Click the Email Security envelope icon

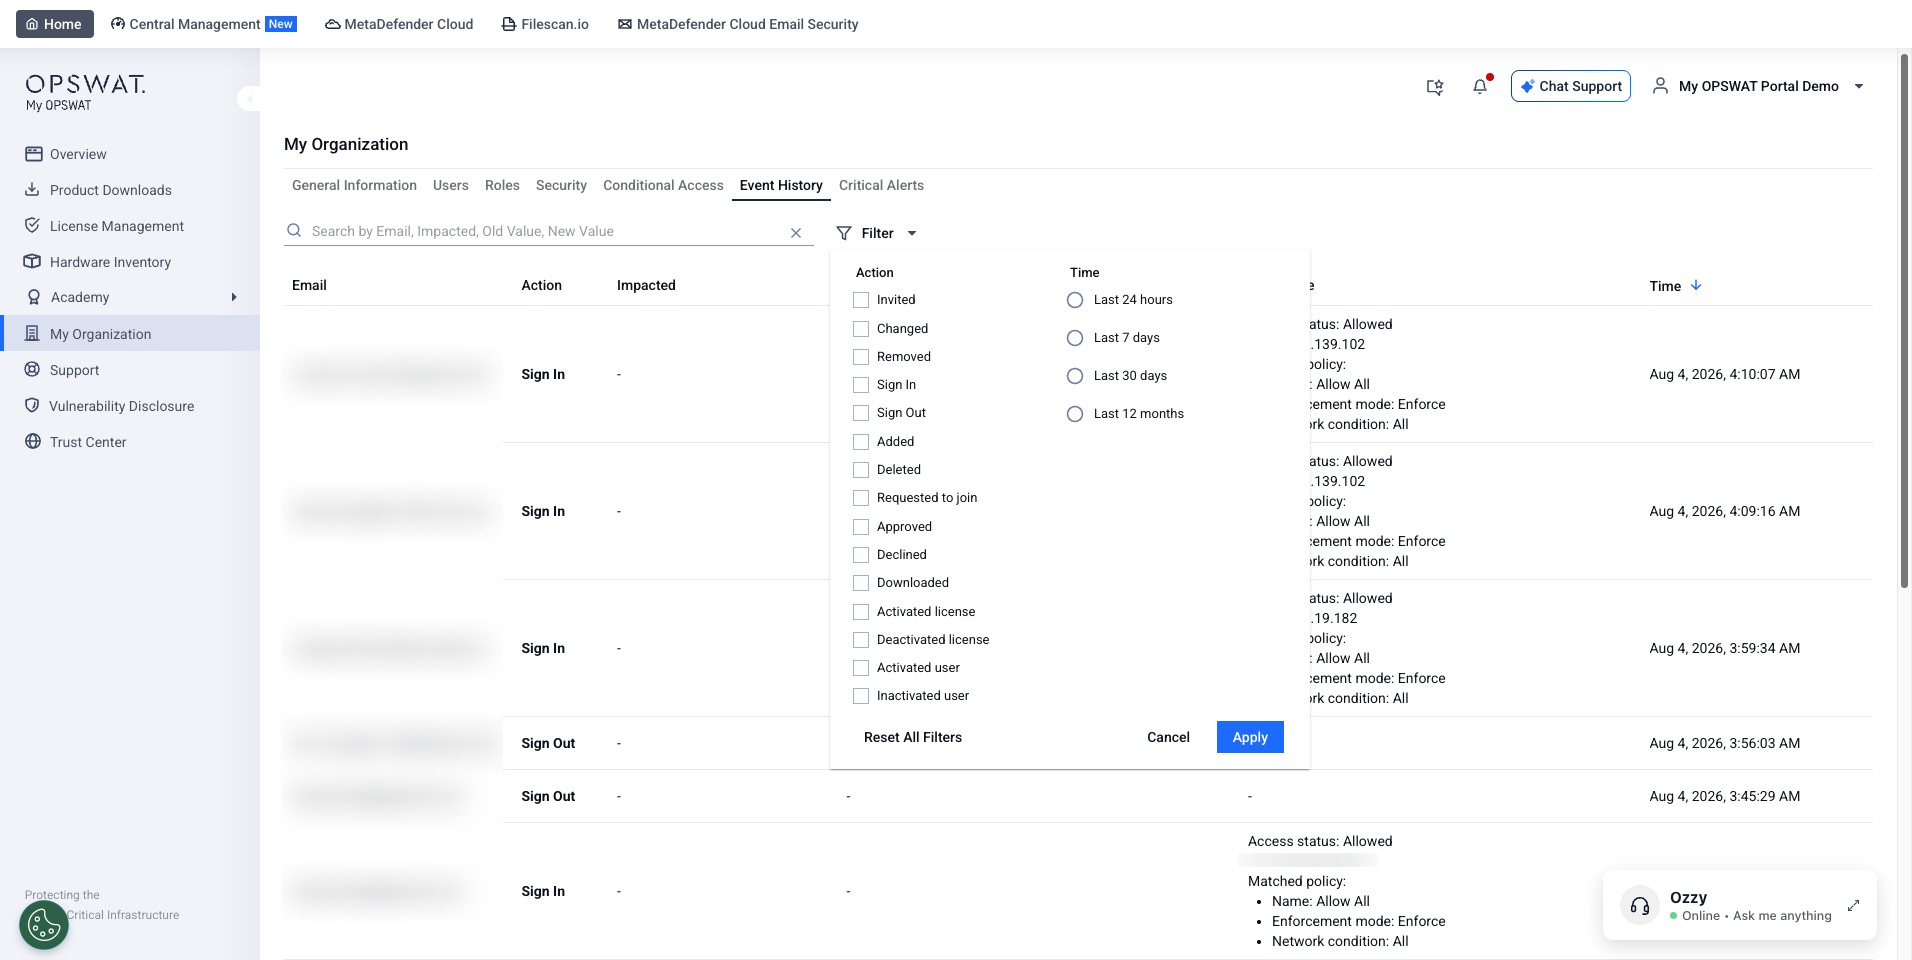(x=625, y=24)
